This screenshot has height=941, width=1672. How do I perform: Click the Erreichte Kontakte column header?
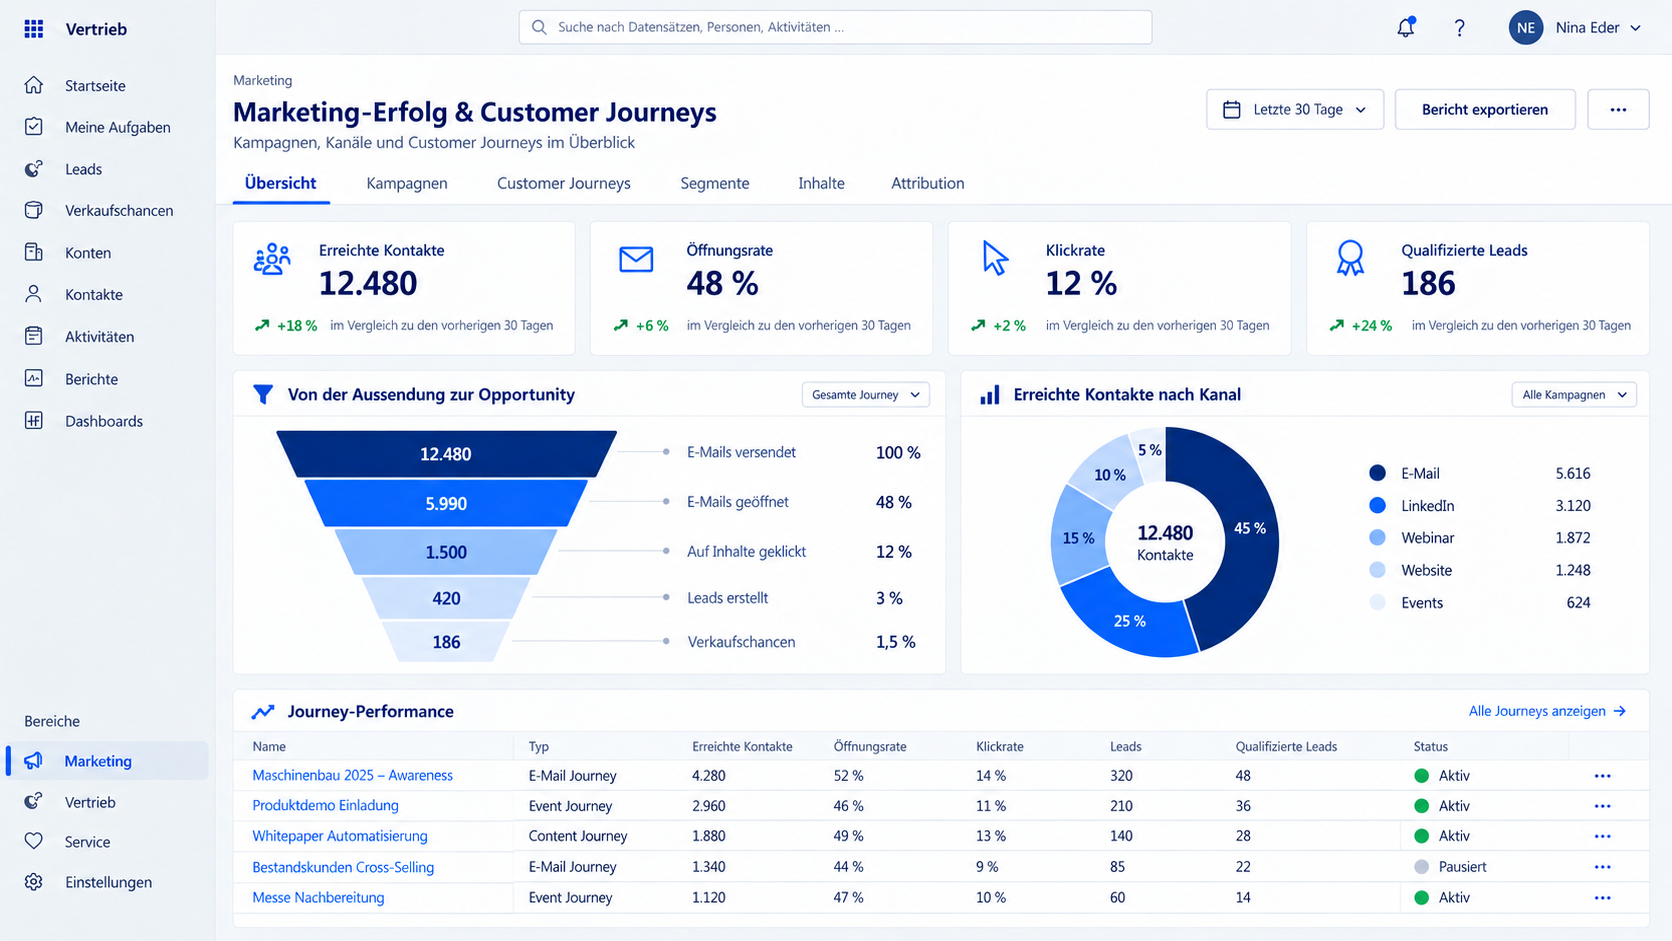(x=742, y=747)
